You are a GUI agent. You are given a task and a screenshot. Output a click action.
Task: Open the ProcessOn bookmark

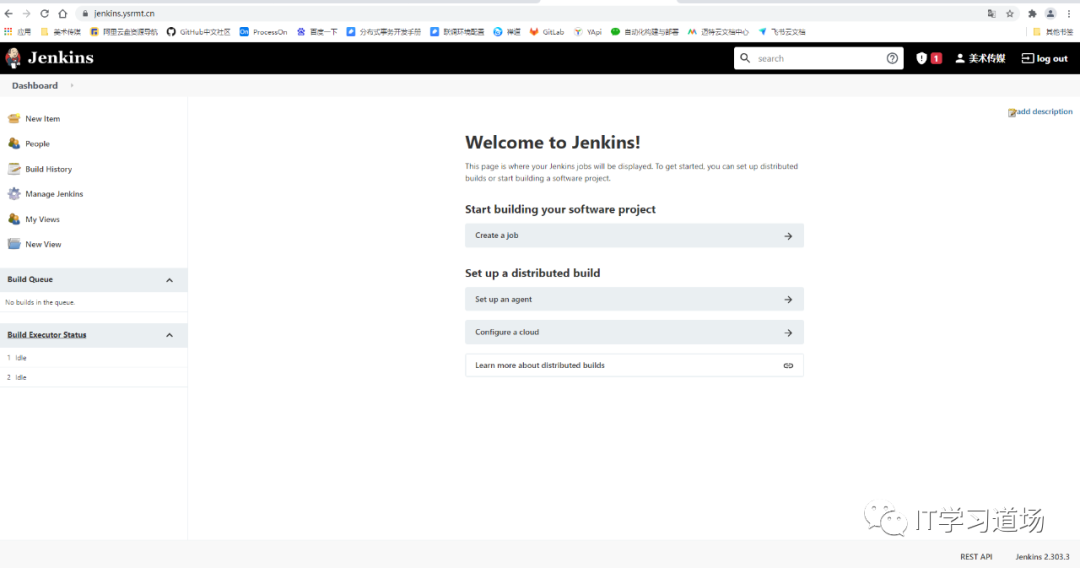263,32
